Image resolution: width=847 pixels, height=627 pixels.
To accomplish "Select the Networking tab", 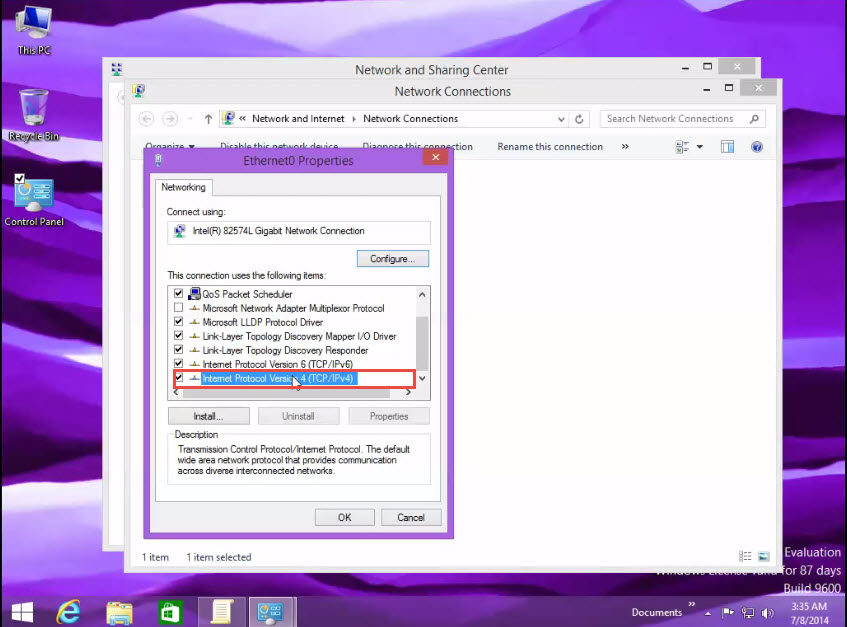I will click(184, 187).
